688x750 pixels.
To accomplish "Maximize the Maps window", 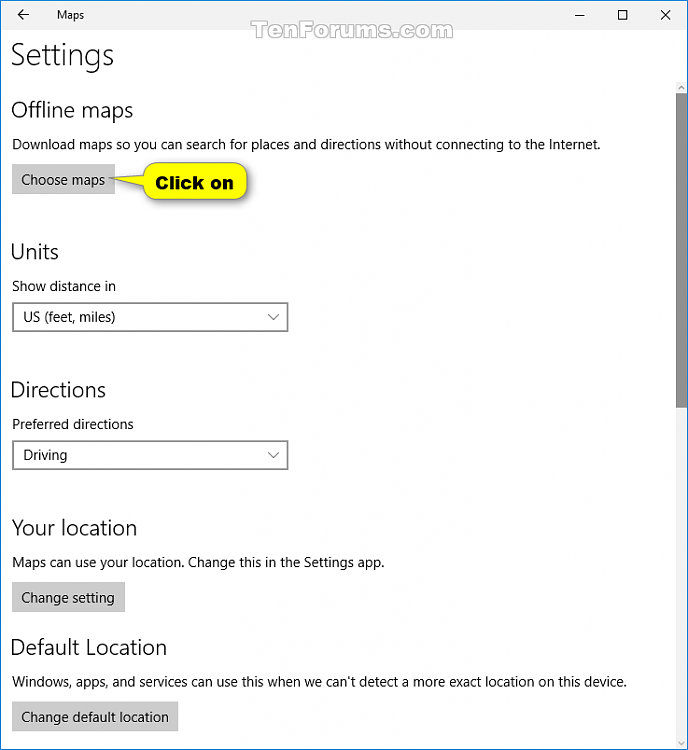I will pos(622,15).
